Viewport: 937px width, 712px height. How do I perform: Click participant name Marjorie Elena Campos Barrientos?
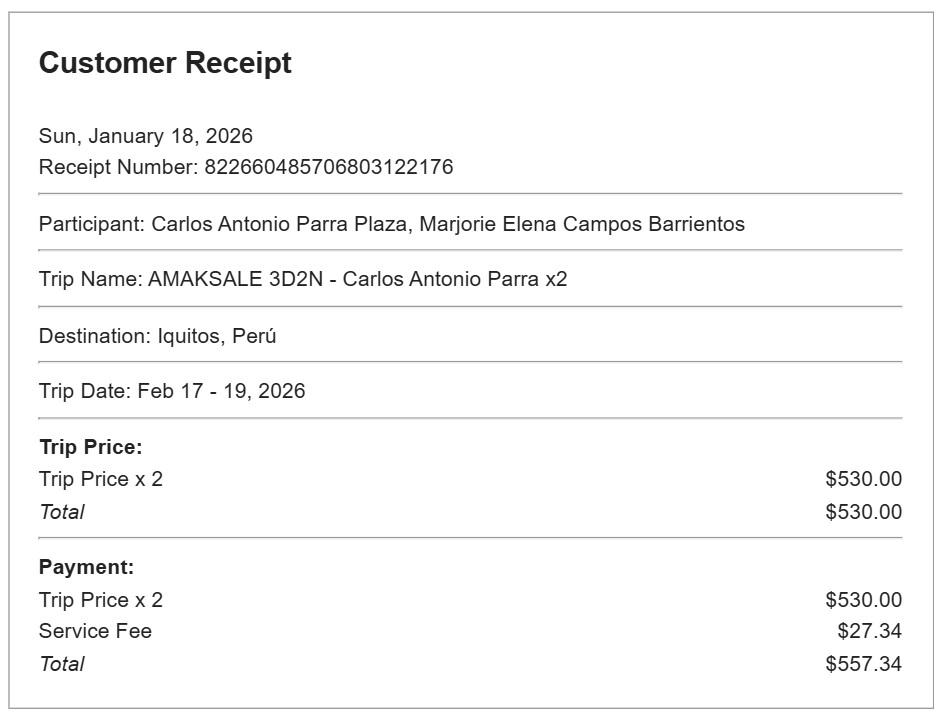pyautogui.click(x=581, y=224)
